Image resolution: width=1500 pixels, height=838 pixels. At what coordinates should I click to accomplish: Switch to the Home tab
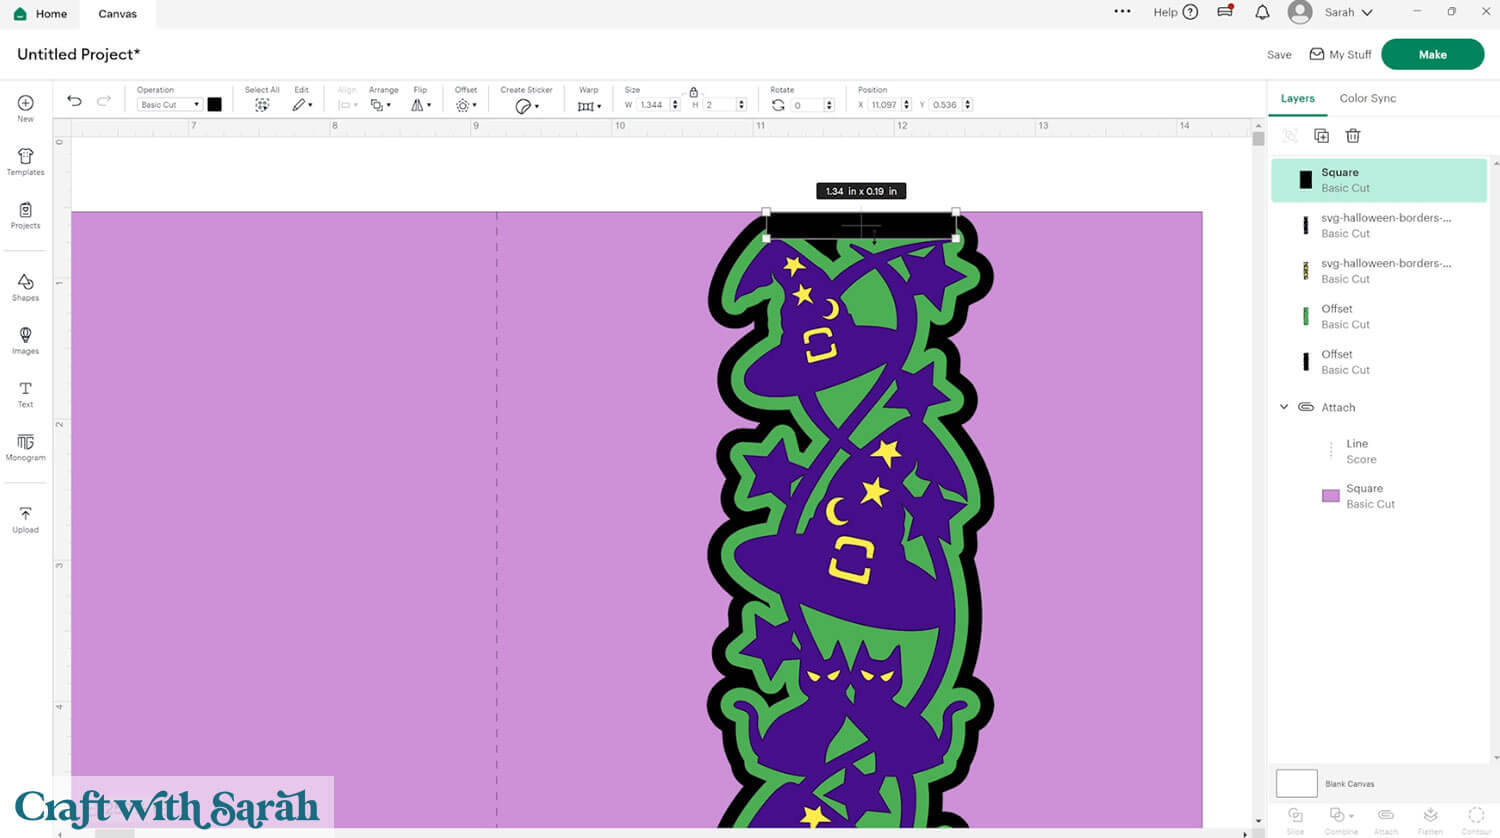(41, 14)
